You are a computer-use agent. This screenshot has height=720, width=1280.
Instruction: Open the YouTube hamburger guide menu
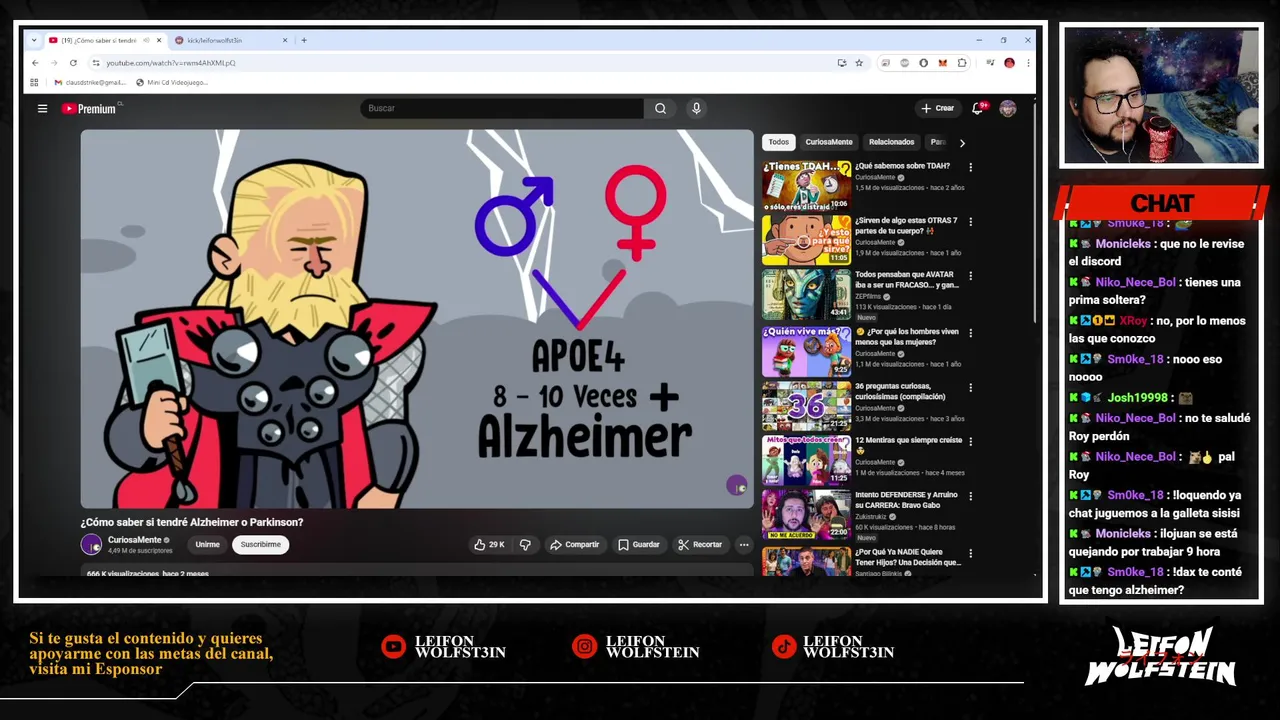point(42,108)
